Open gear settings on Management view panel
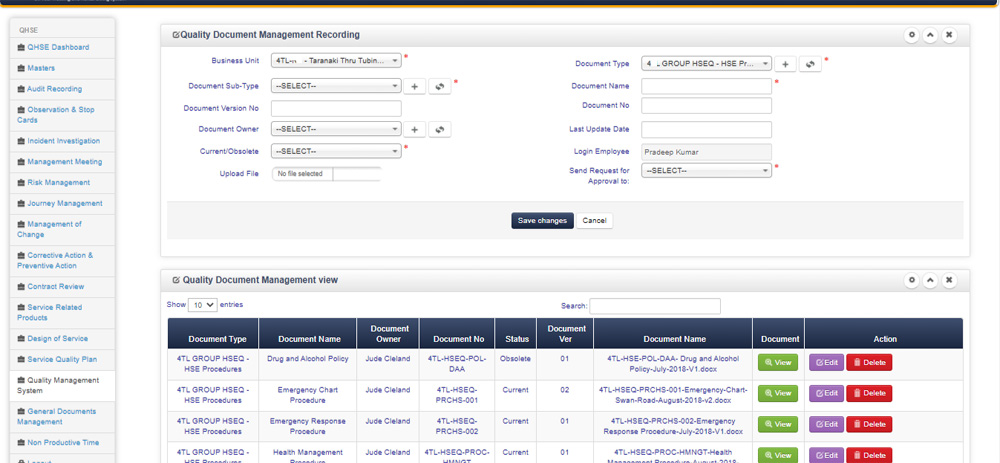The height and width of the screenshot is (463, 1000). [911, 281]
